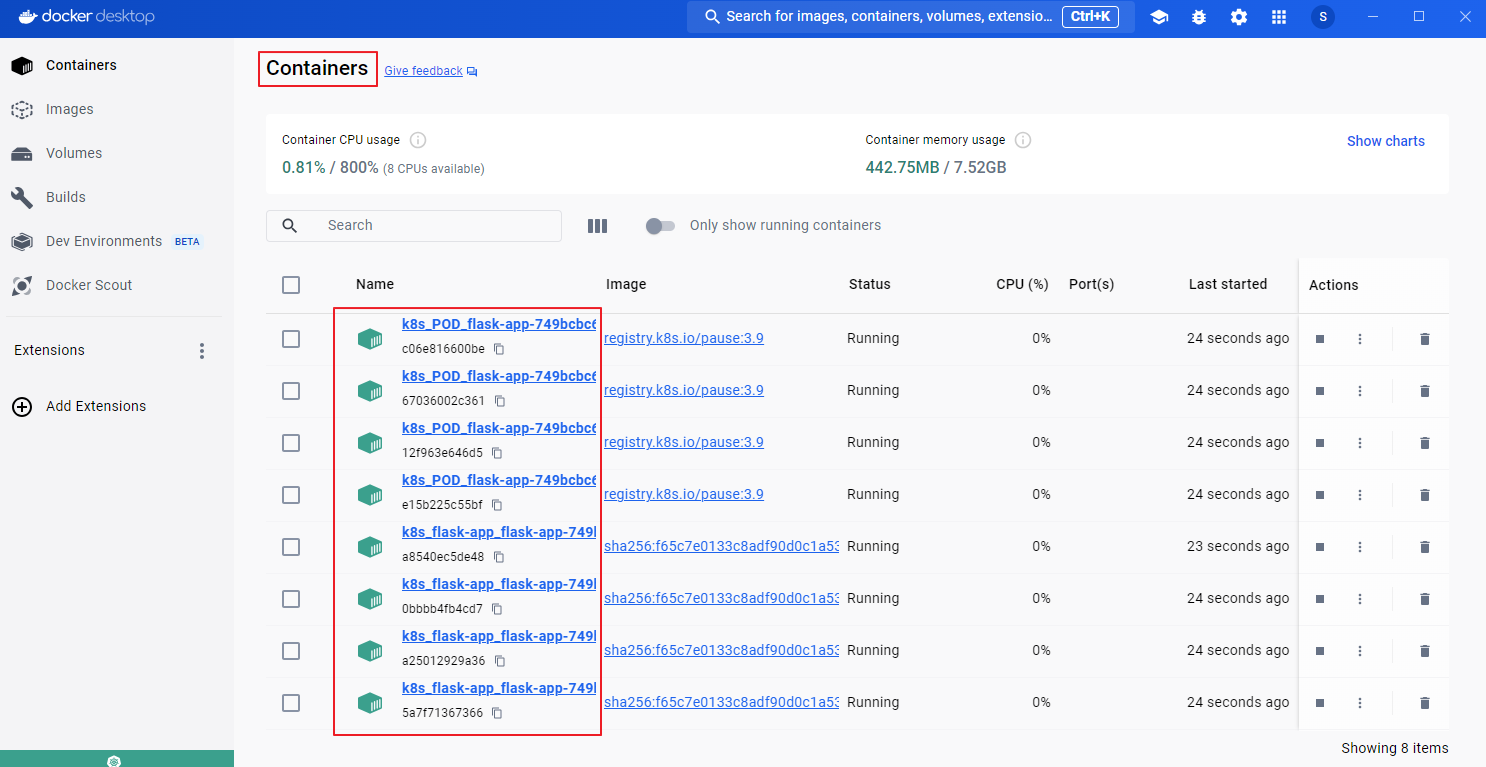This screenshot has height=767, width=1486.
Task: Click info icon beside Container CPU usage
Action: 419,140
